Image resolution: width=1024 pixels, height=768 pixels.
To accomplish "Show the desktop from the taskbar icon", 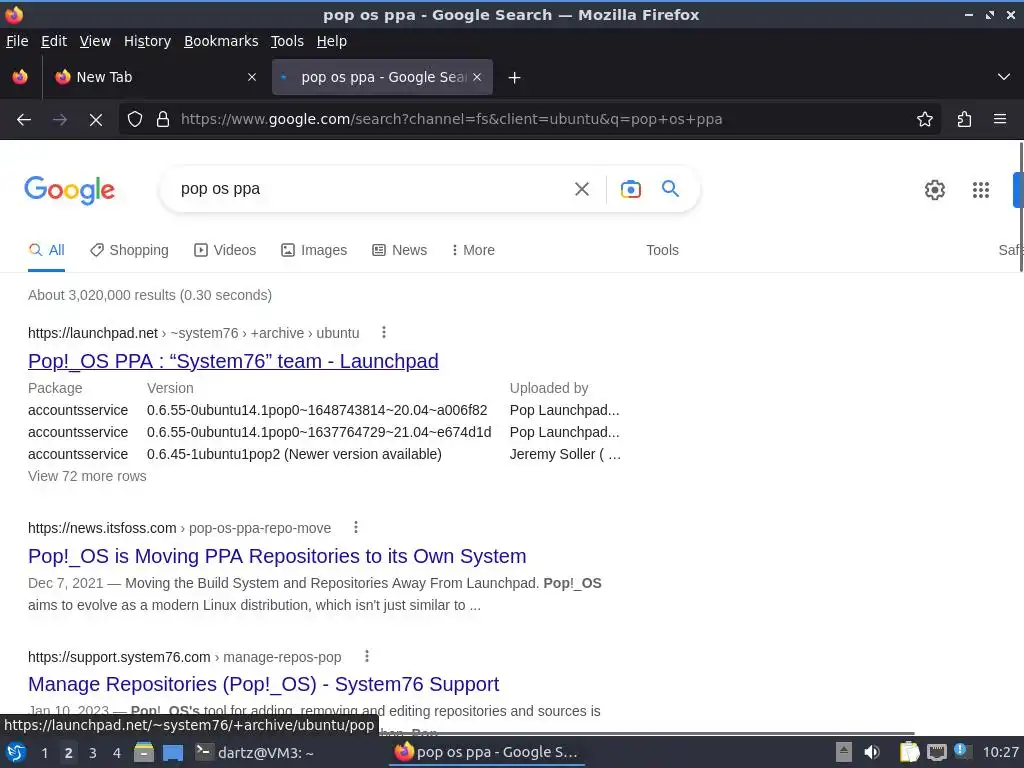I will click(x=173, y=753).
